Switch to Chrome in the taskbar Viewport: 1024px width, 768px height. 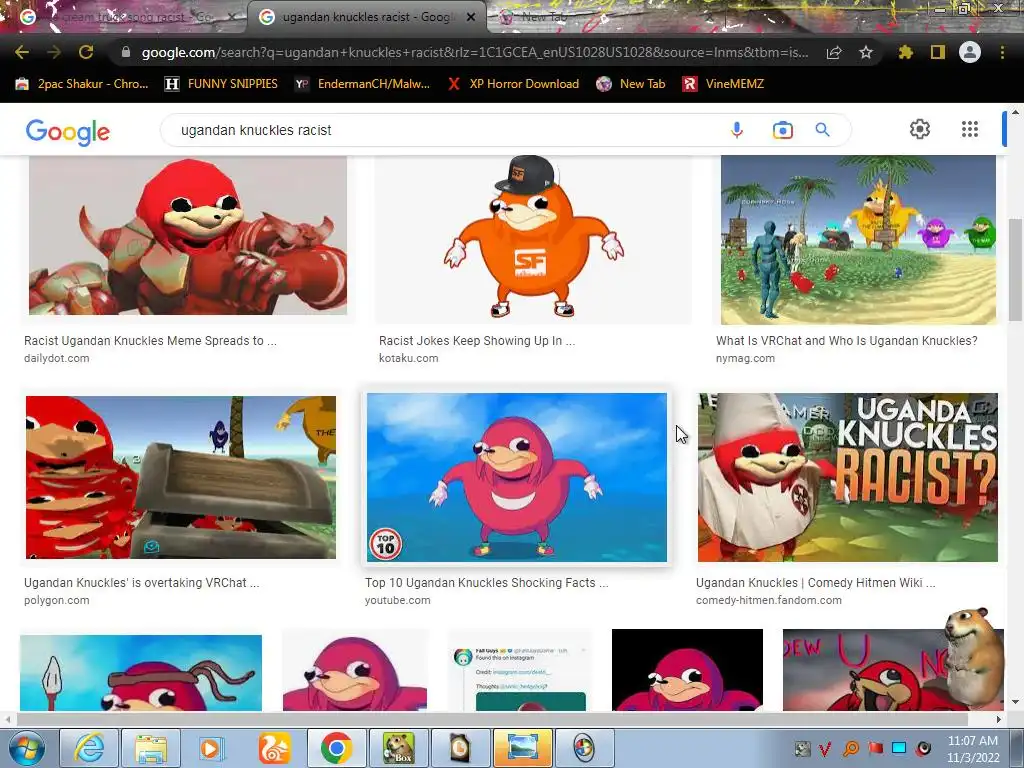click(336, 748)
